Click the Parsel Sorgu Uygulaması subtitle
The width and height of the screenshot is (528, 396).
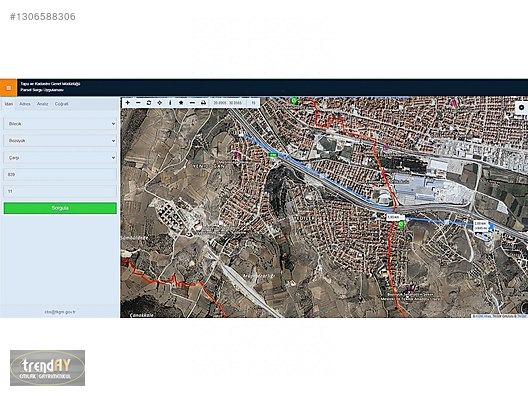(x=42, y=90)
